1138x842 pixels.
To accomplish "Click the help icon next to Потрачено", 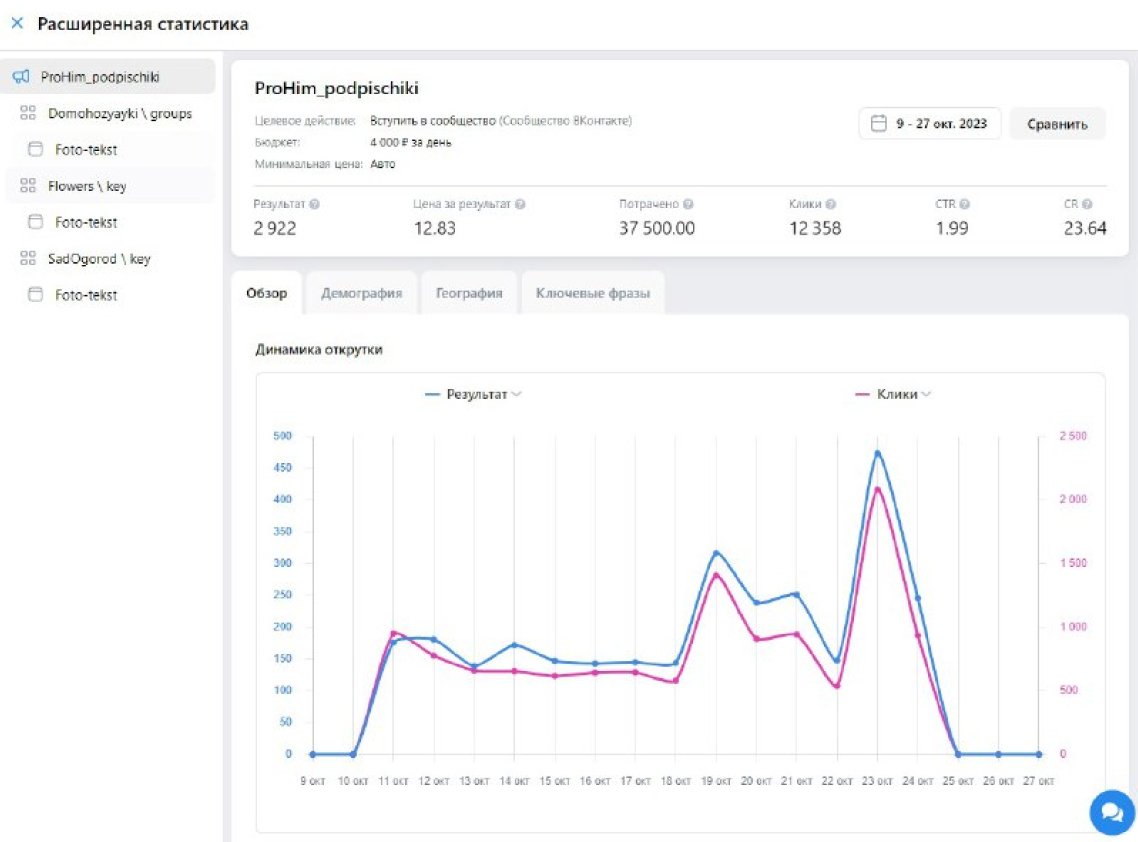I will [x=689, y=204].
